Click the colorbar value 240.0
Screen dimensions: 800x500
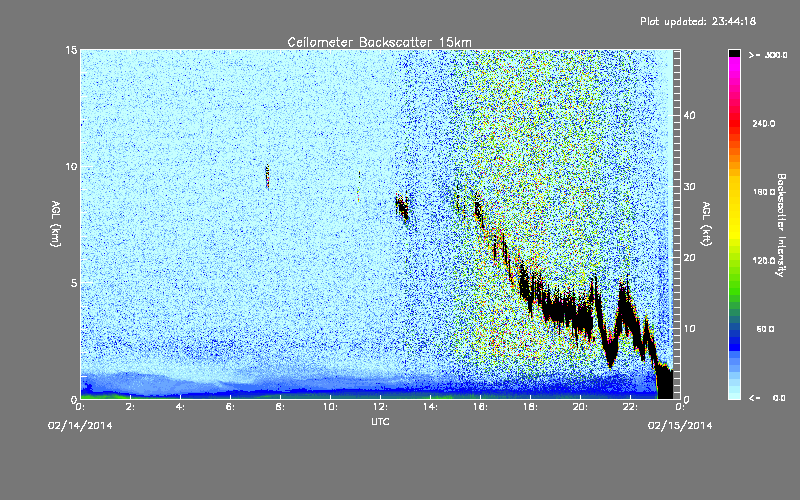point(764,124)
